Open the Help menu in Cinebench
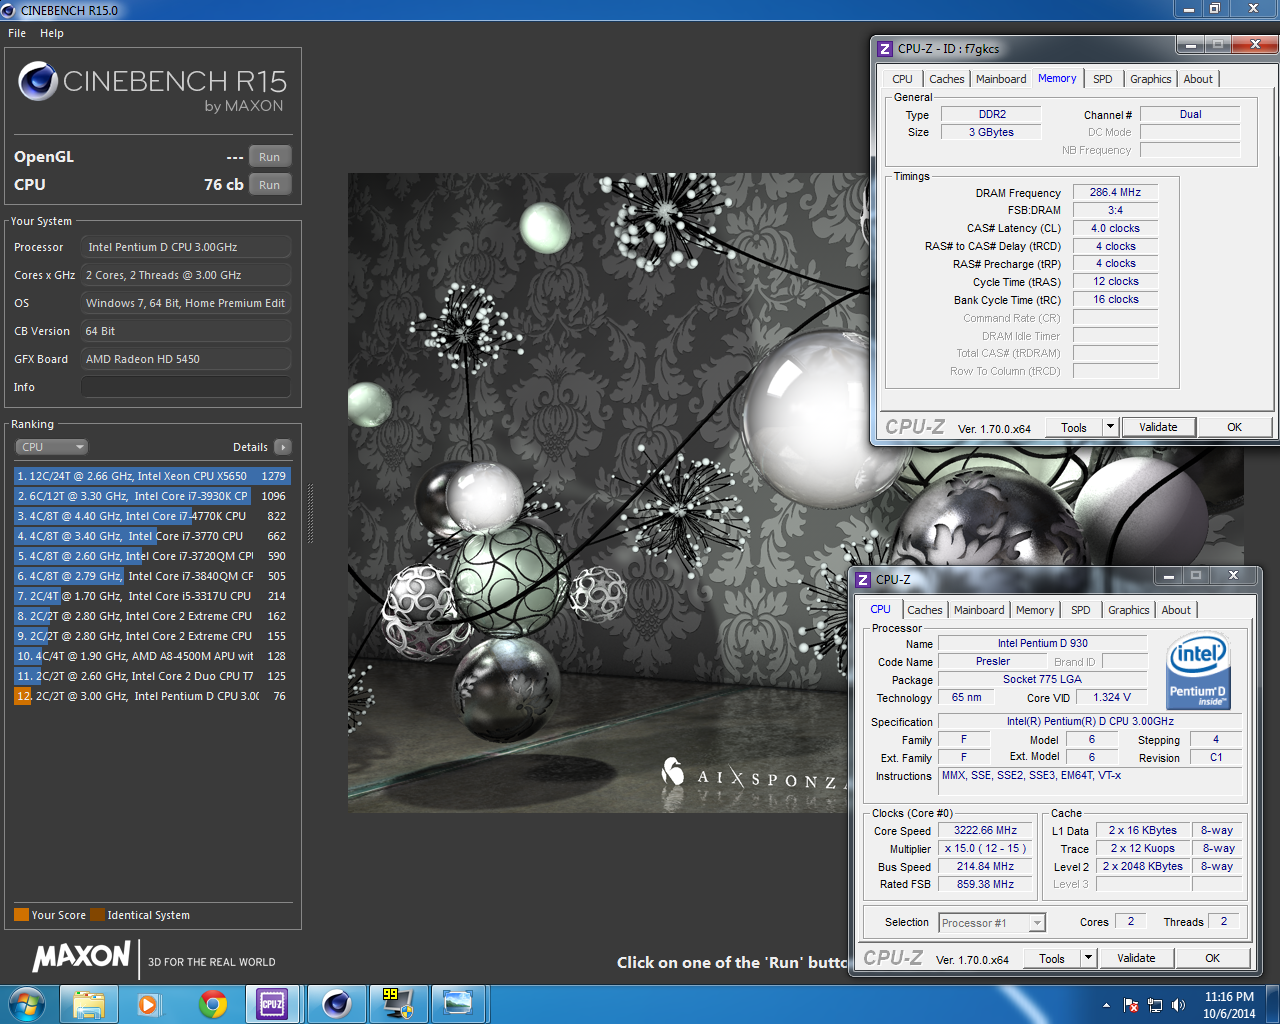Screen dimensions: 1280x1024 (52, 33)
